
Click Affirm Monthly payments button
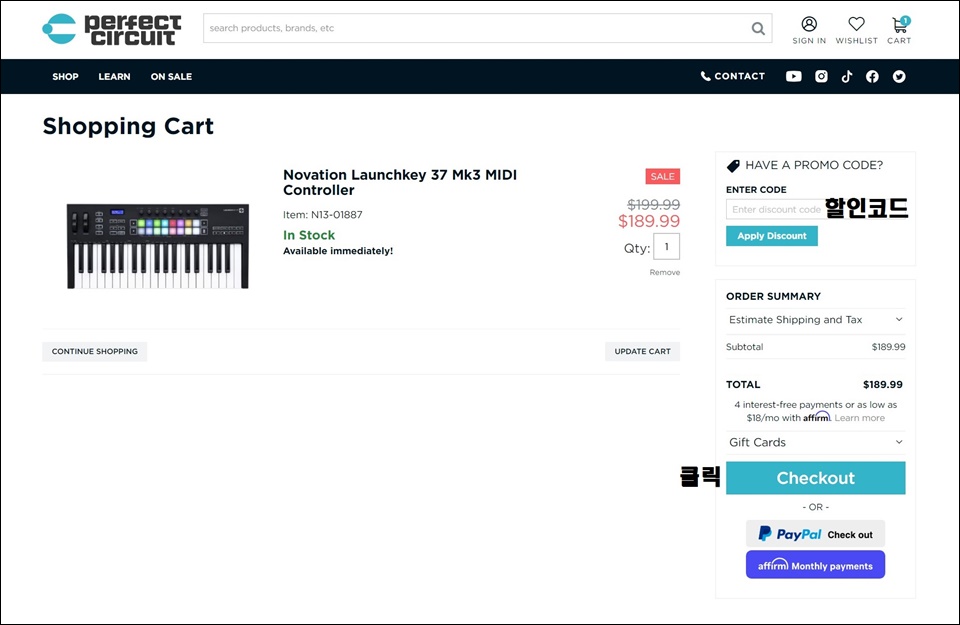[x=816, y=564]
